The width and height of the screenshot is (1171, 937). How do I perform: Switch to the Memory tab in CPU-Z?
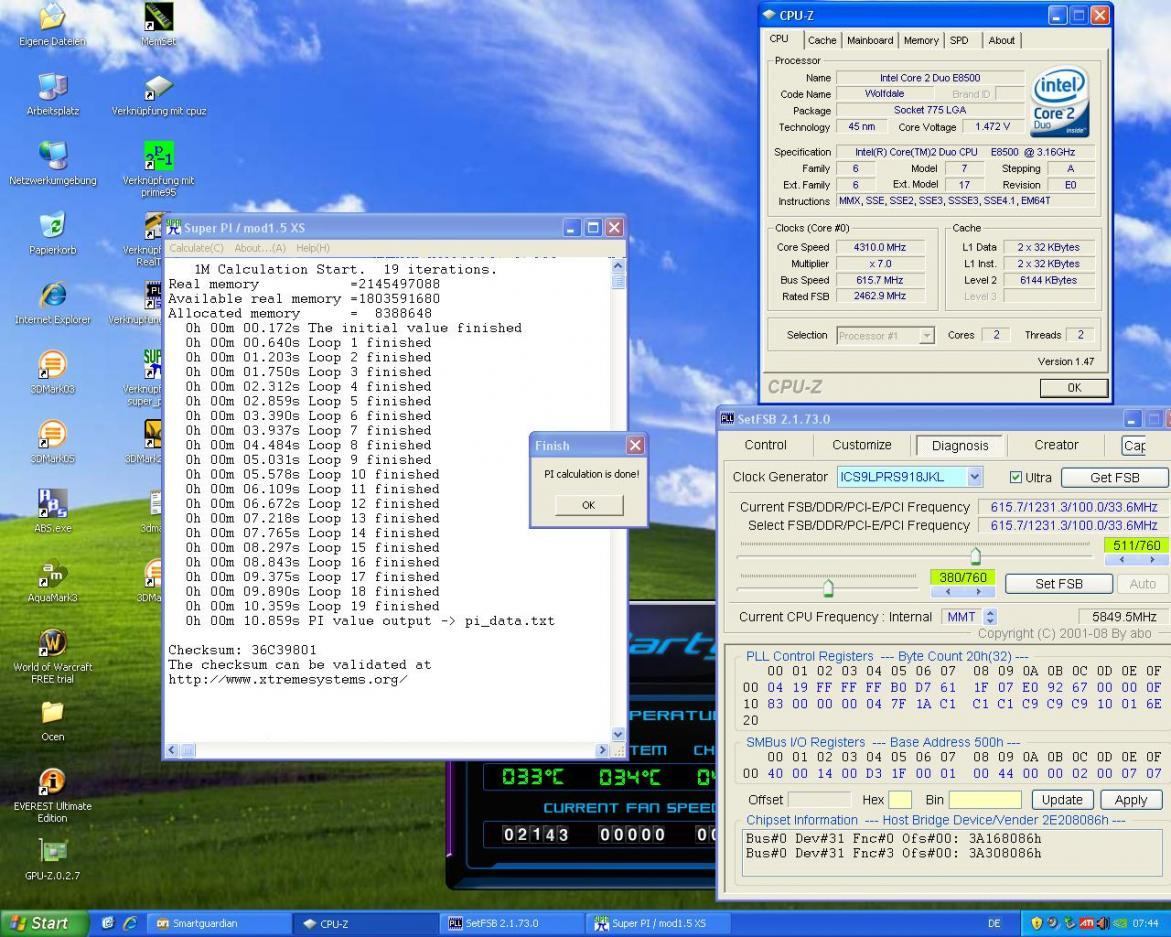pos(920,40)
